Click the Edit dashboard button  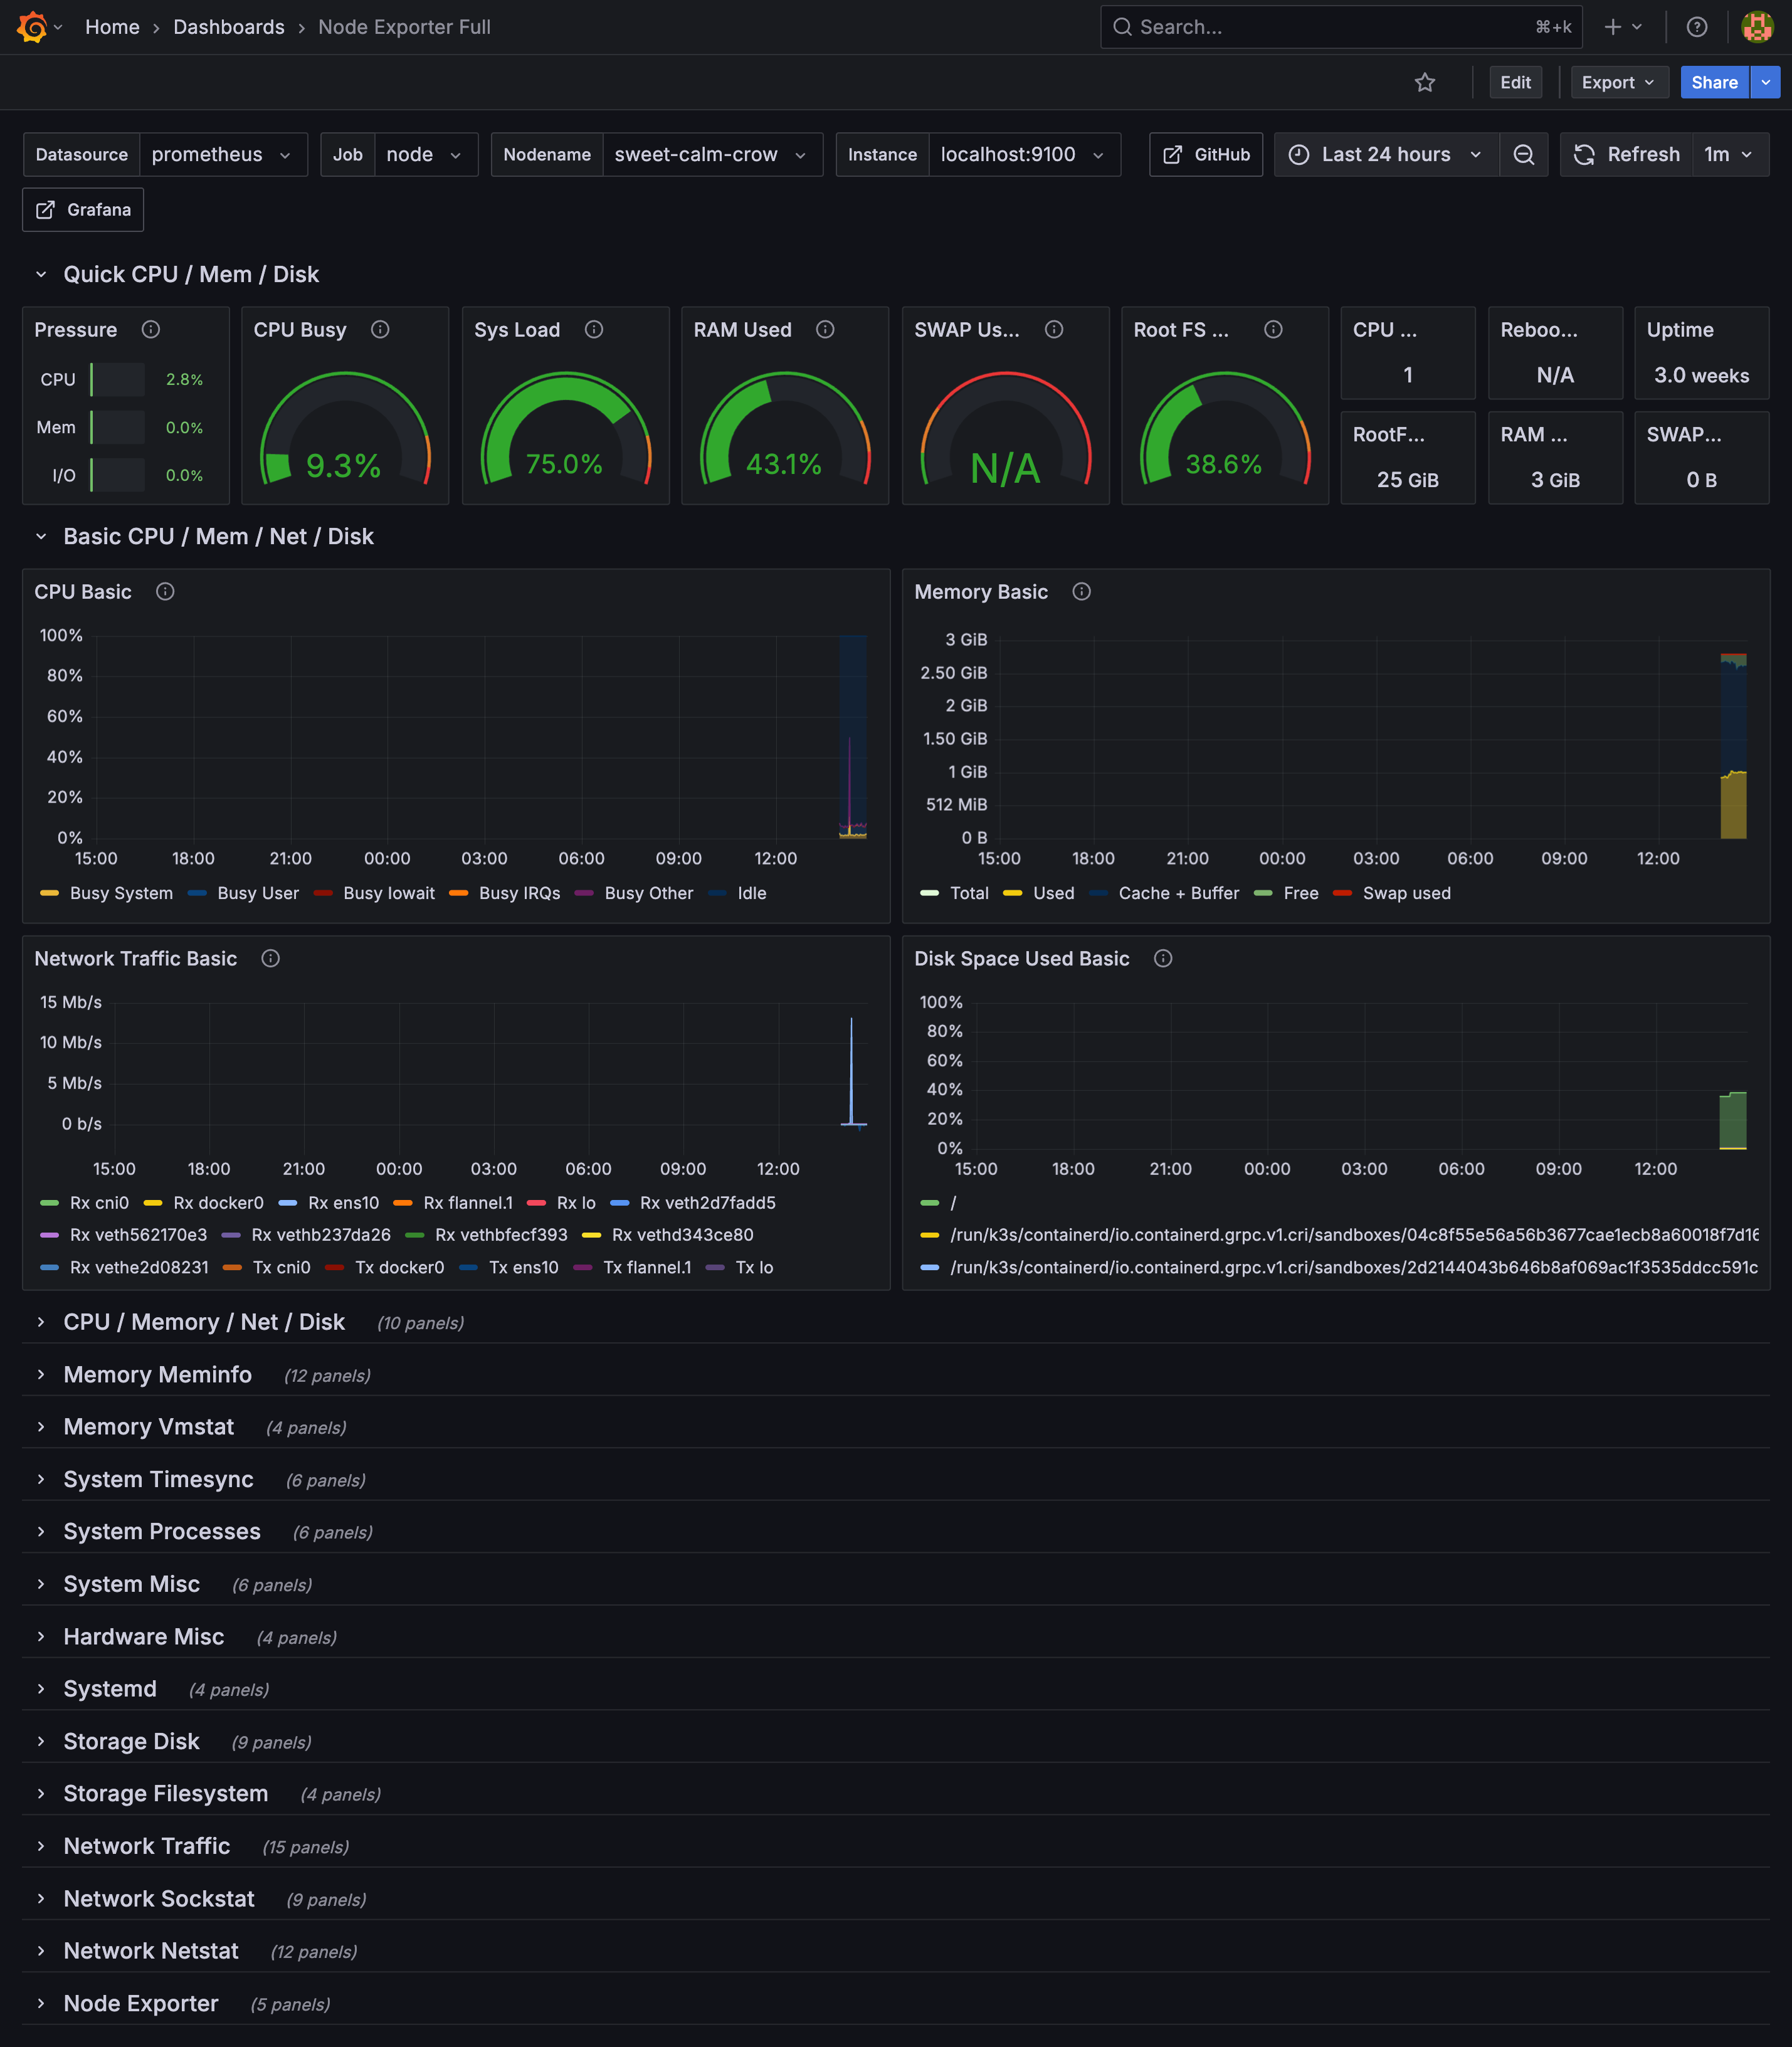1514,83
